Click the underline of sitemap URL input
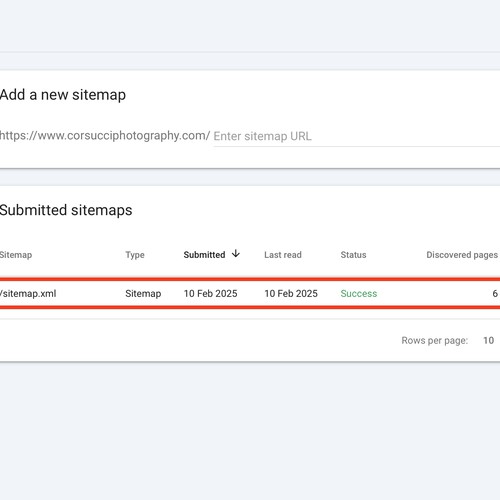This screenshot has width=500, height=500. [356, 146]
